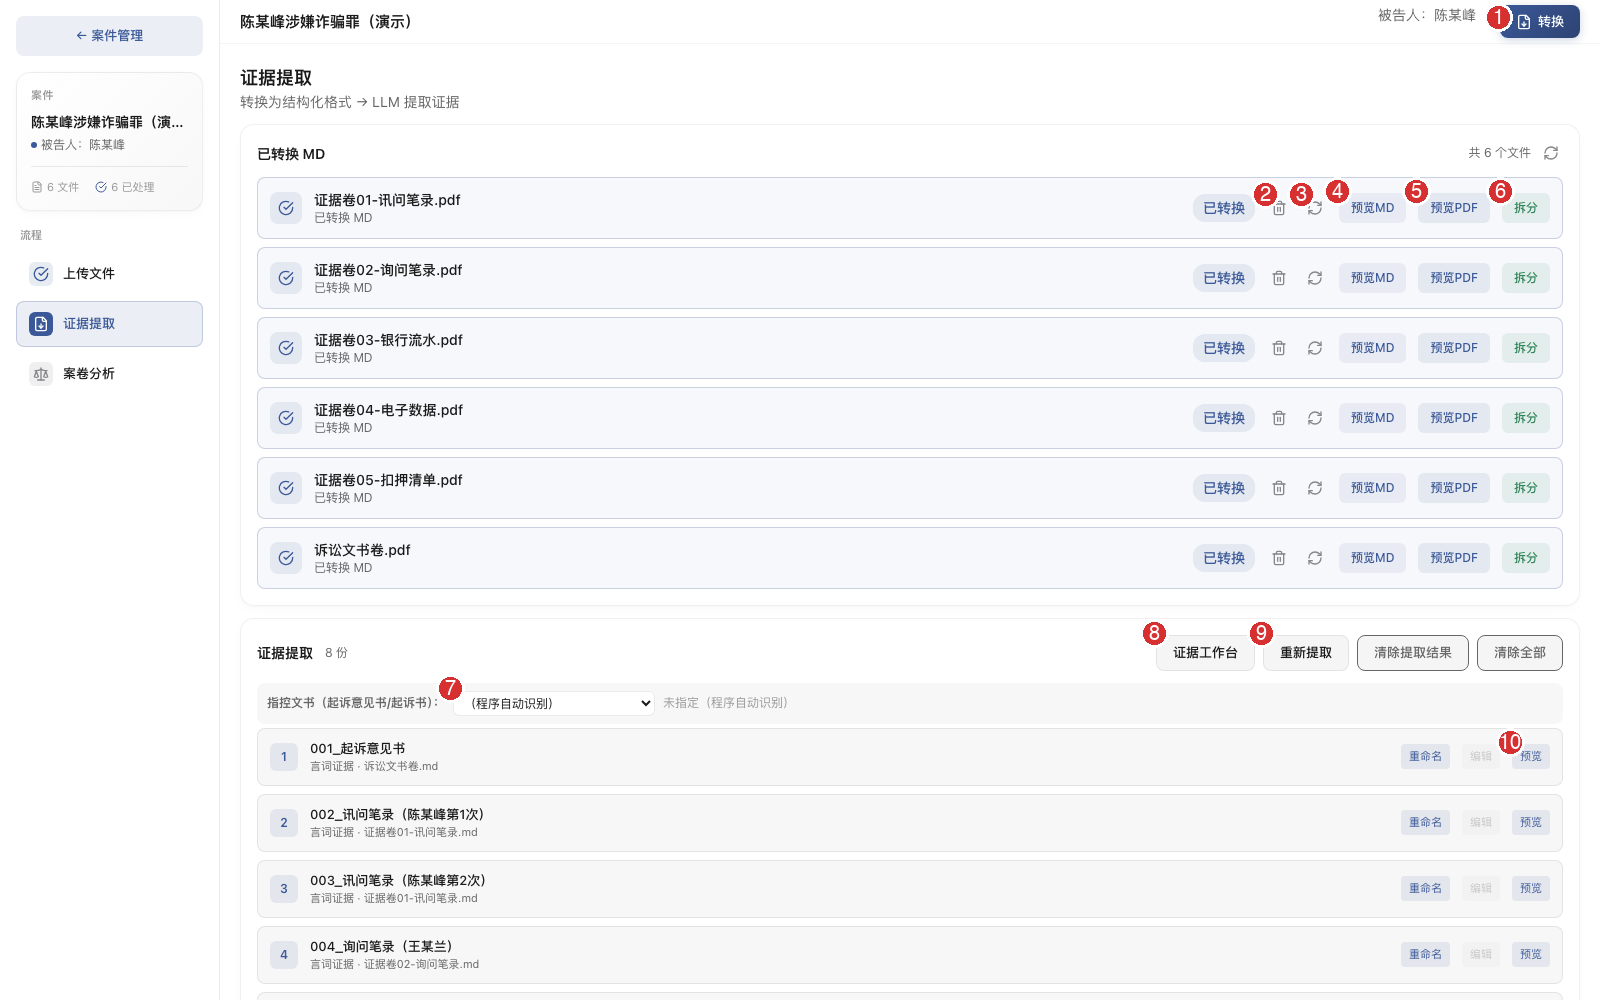Delete 证据卷03-银行流水.pdf with trash icon
The image size is (1600, 1000).
coord(1279,348)
